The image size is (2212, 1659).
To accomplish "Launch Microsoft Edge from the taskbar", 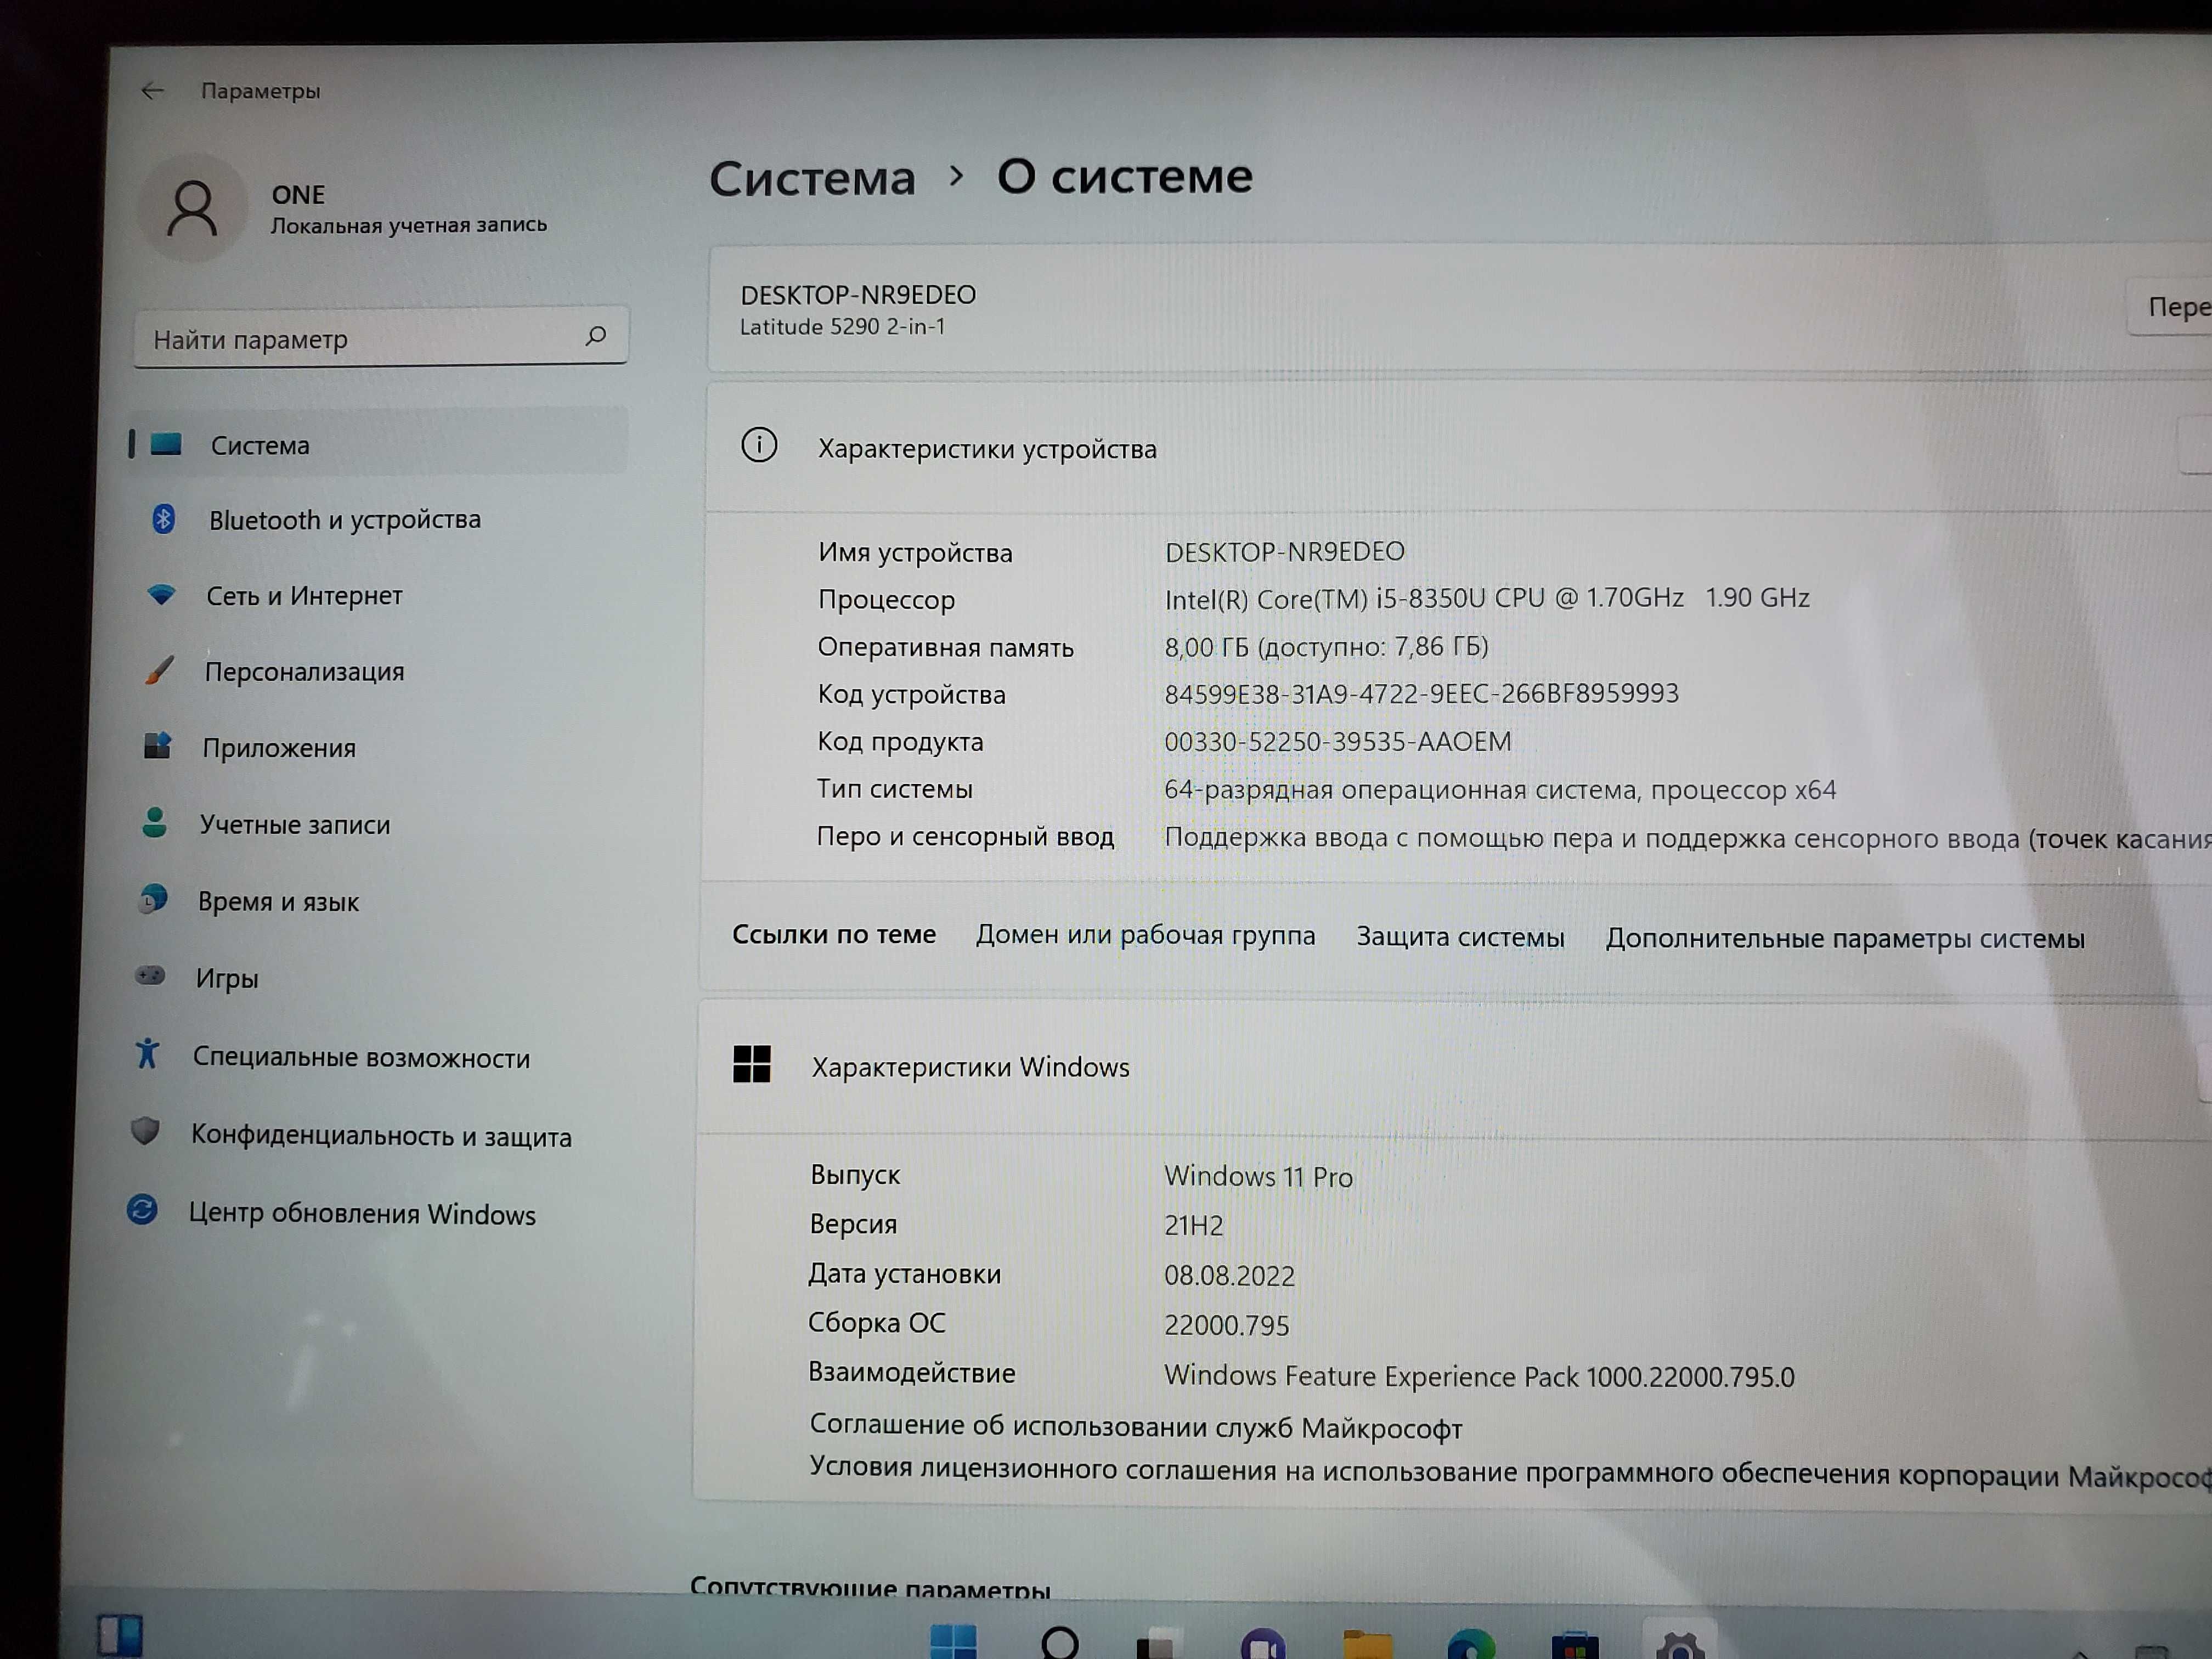I will 1471,1643.
